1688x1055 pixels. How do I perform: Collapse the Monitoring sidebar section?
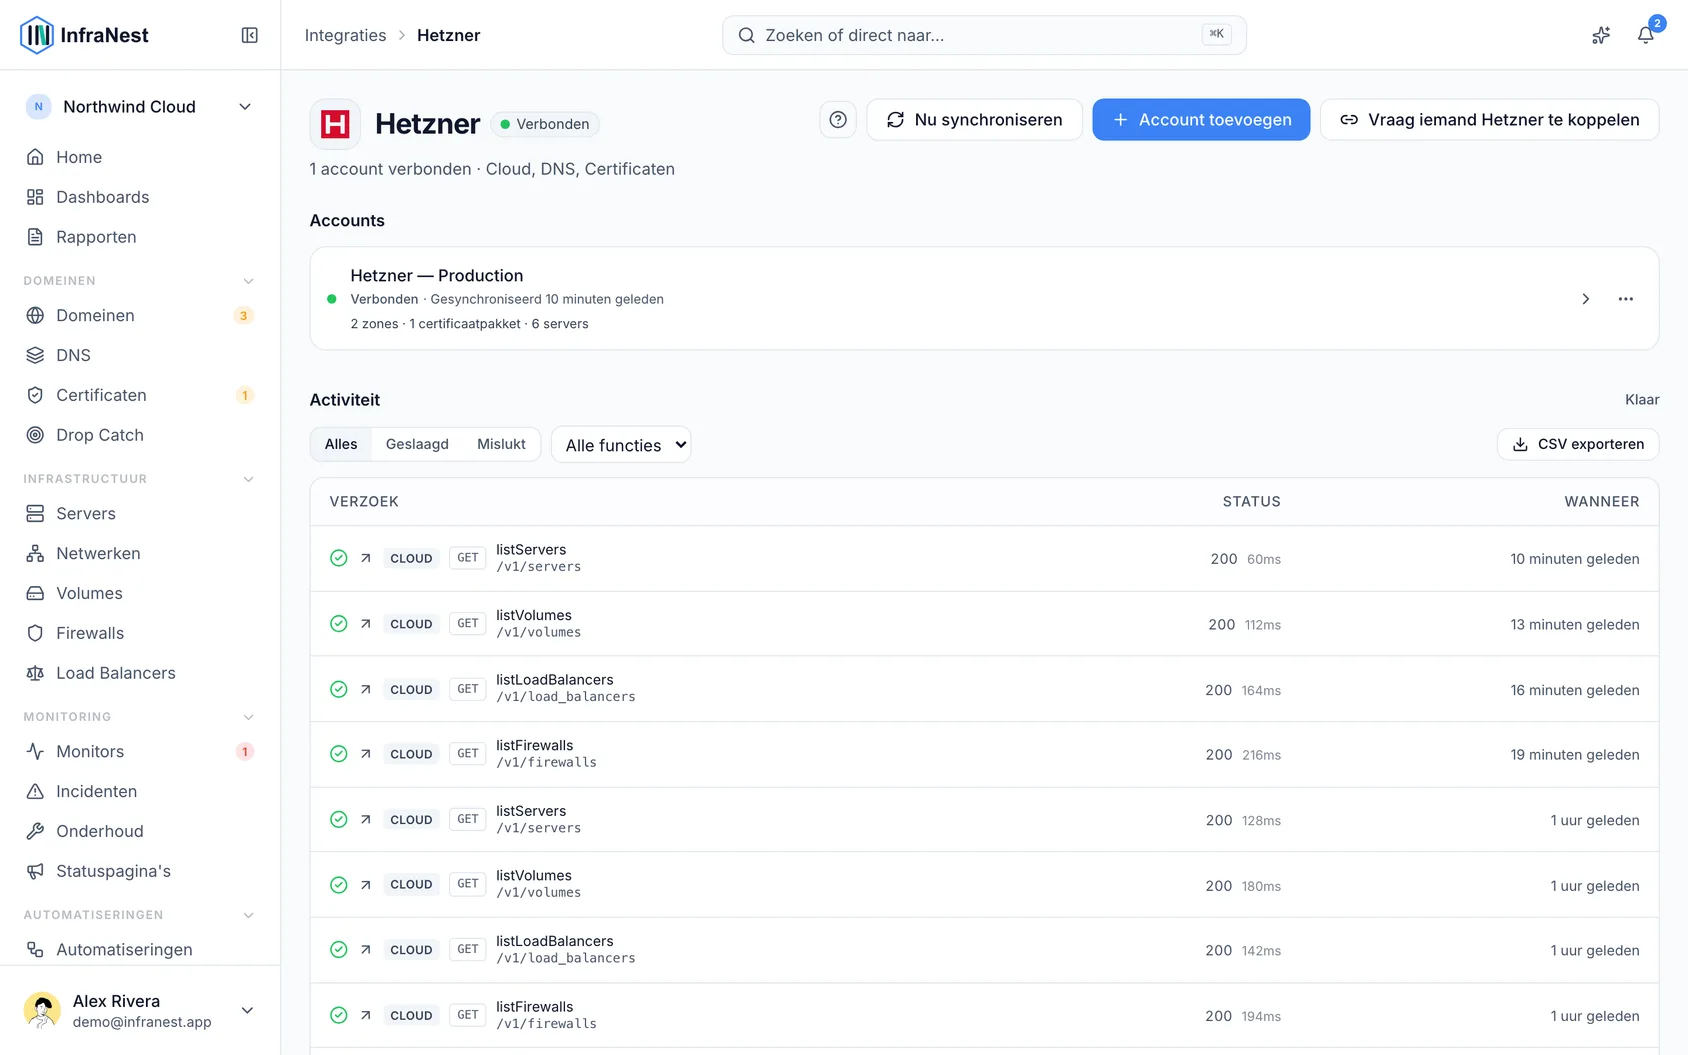pyautogui.click(x=249, y=717)
